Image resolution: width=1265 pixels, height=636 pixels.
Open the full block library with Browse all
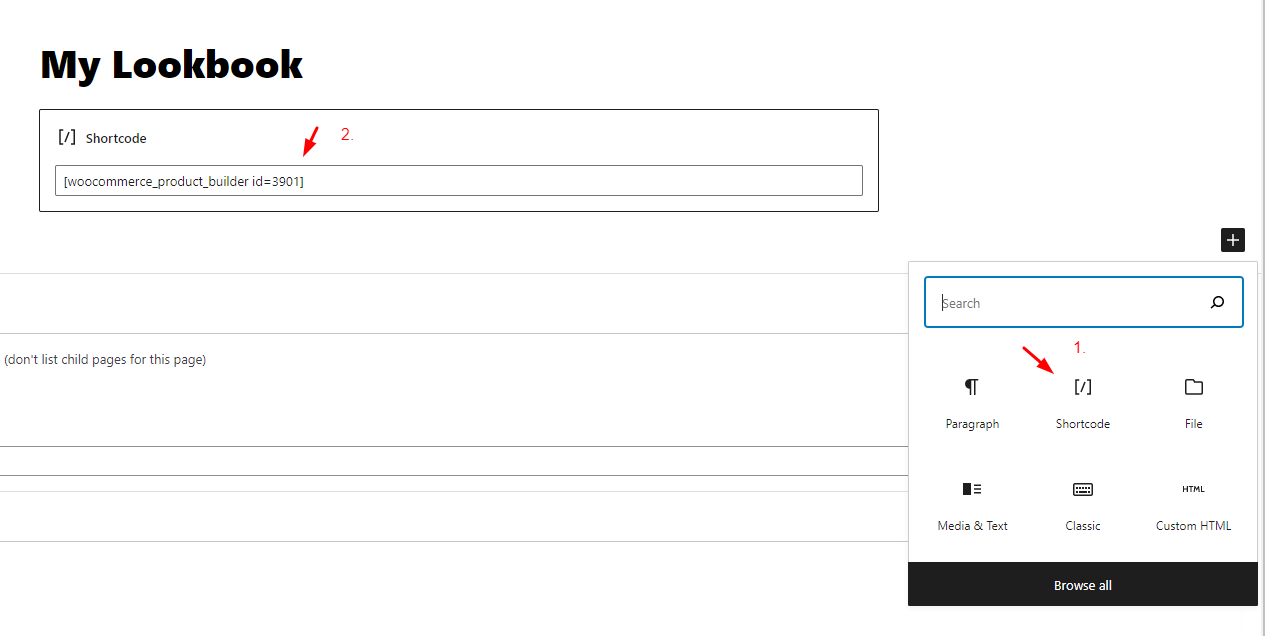1083,585
